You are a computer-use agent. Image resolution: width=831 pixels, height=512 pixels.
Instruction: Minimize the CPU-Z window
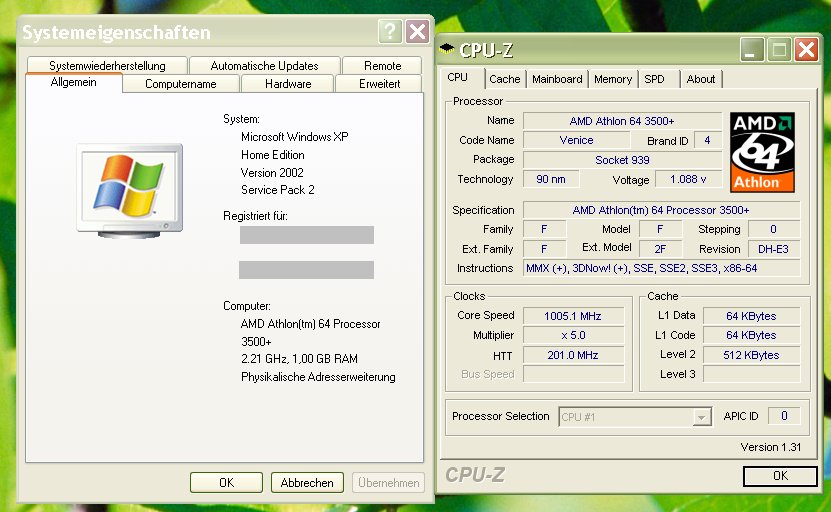tap(752, 50)
